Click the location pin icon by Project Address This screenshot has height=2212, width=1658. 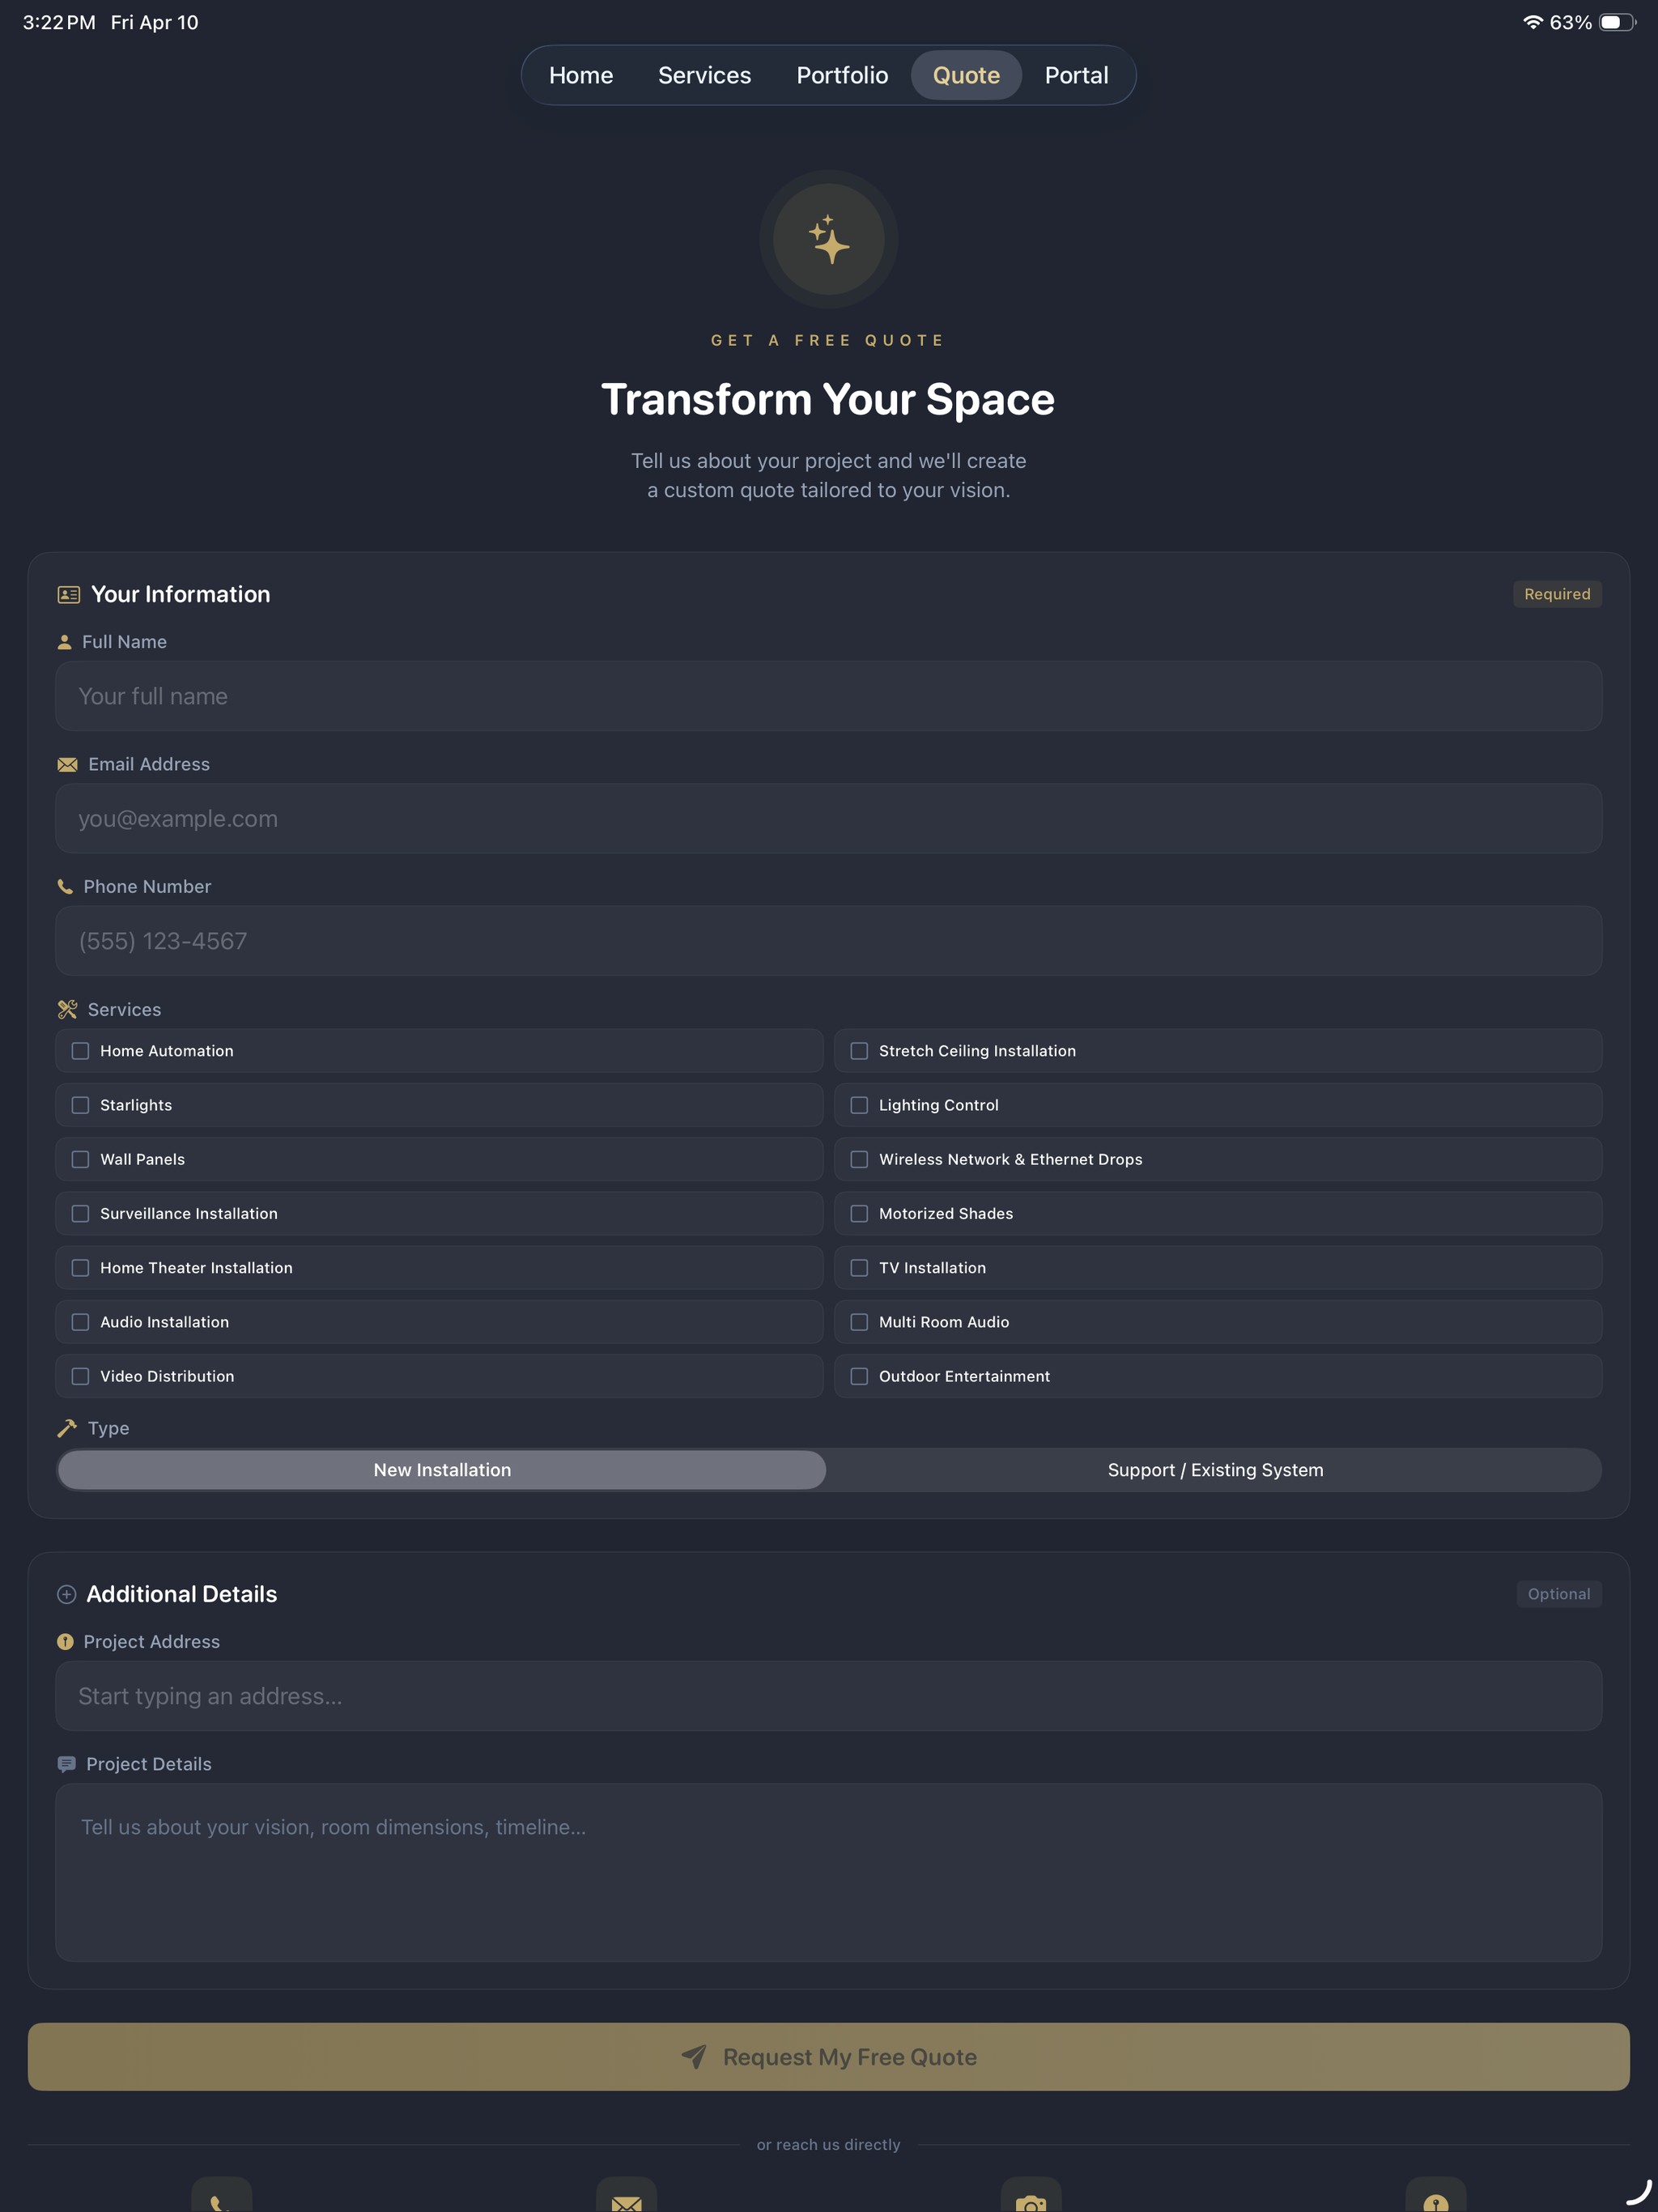click(x=65, y=1642)
